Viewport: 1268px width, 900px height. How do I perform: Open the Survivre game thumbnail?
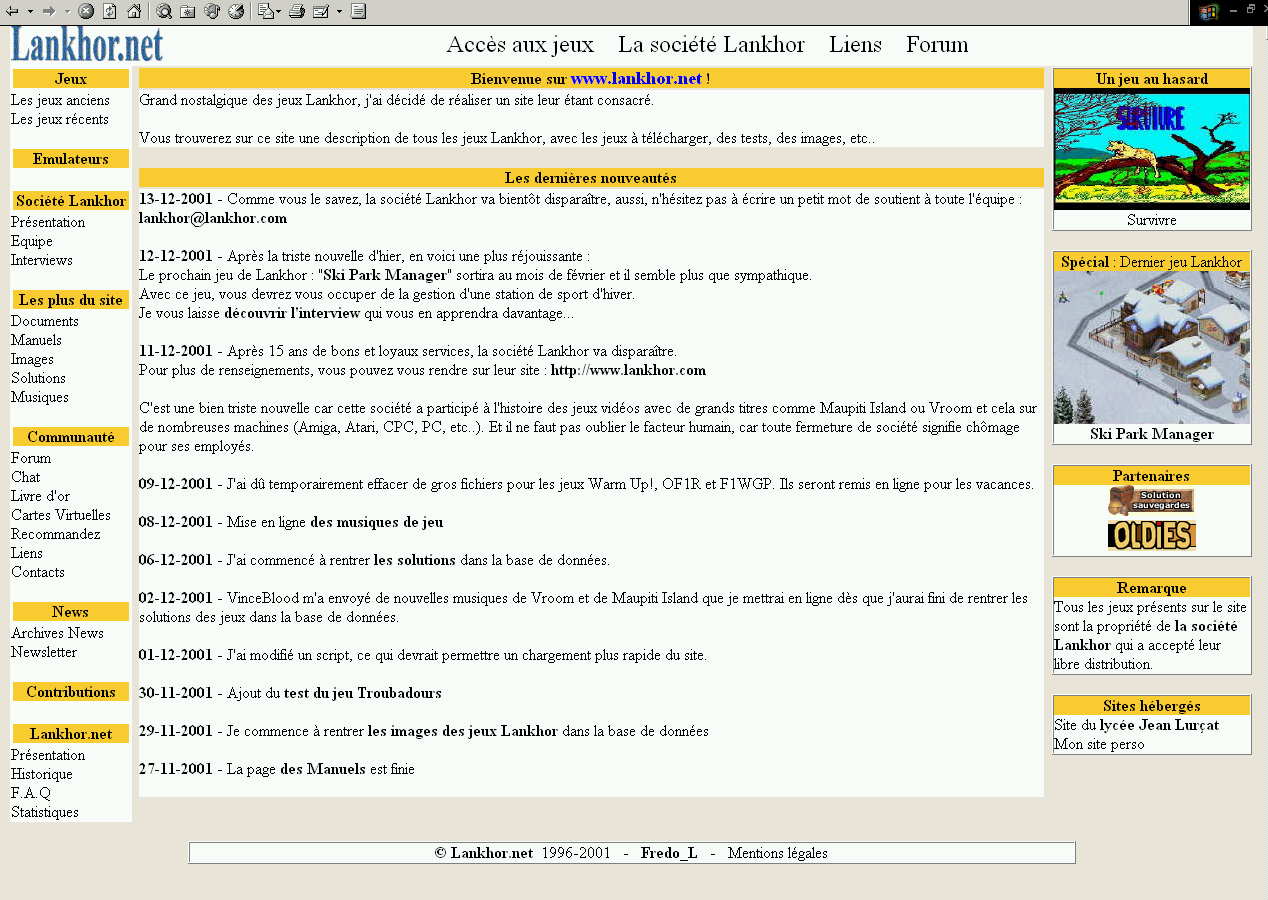click(1152, 150)
